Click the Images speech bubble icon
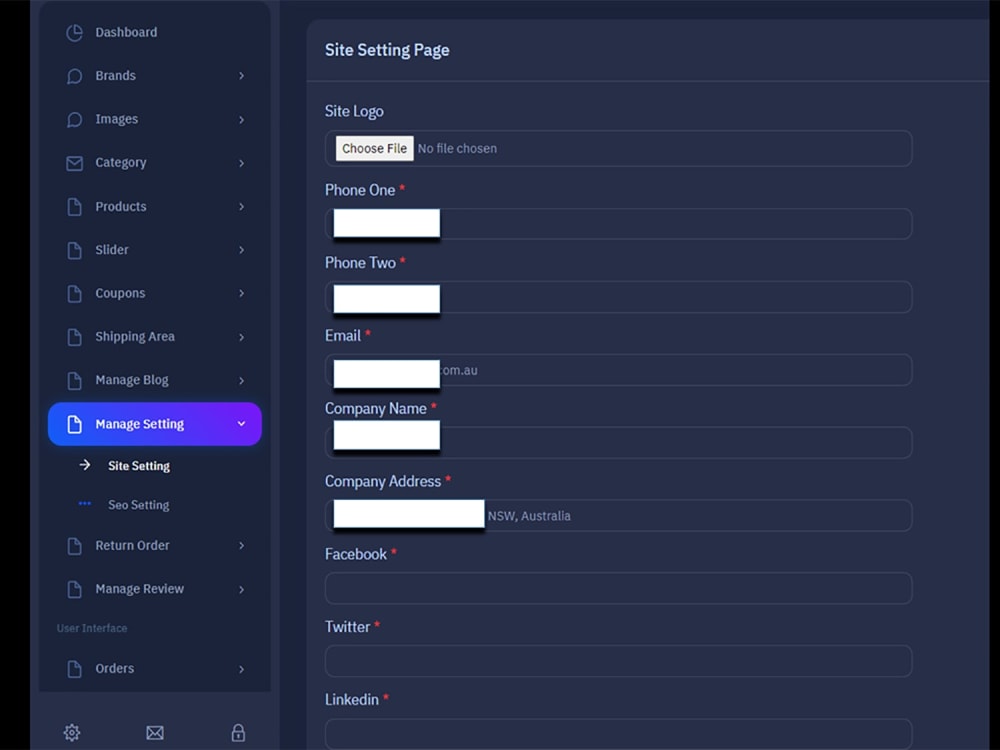The width and height of the screenshot is (1000, 750). point(73,119)
